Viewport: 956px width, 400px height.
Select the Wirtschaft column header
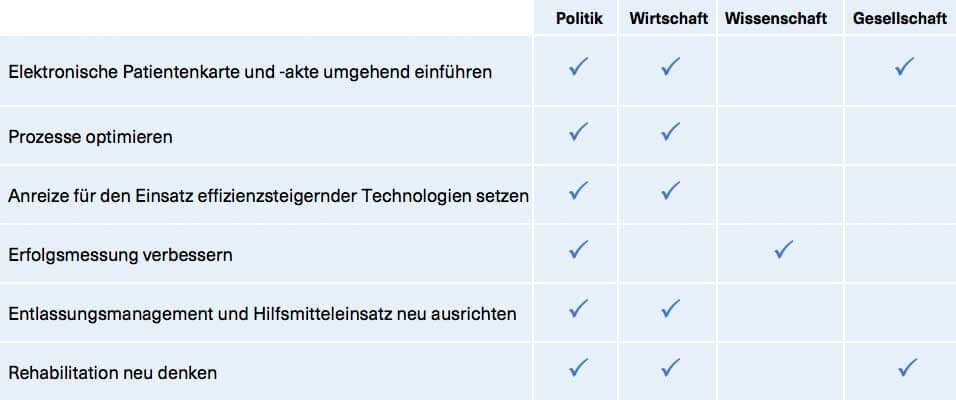point(669,18)
